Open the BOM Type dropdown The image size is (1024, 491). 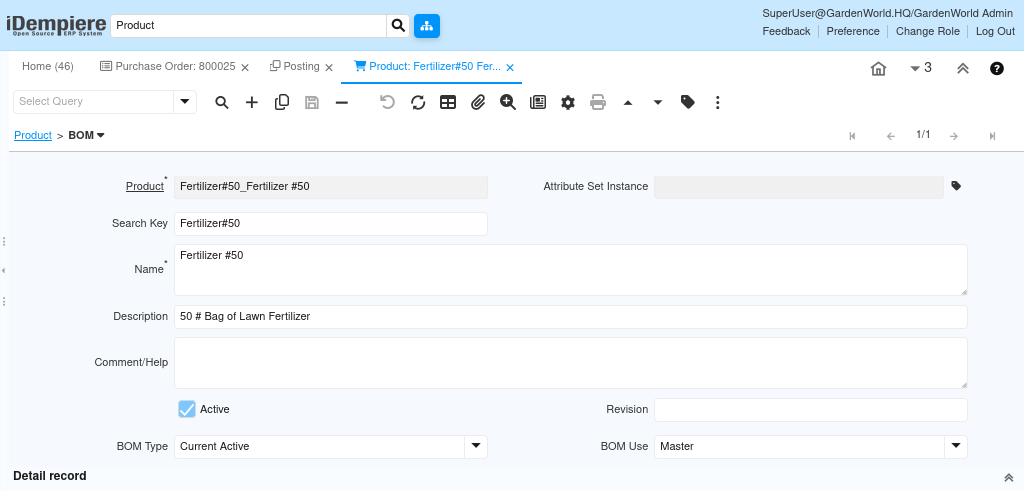coord(476,446)
